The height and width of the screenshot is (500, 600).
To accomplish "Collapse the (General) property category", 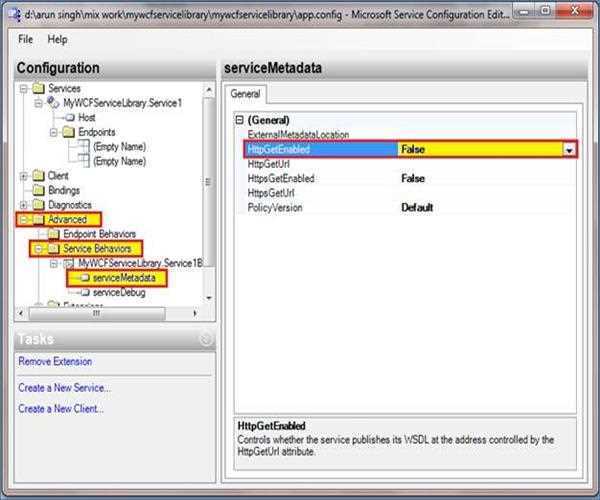I will (x=239, y=120).
